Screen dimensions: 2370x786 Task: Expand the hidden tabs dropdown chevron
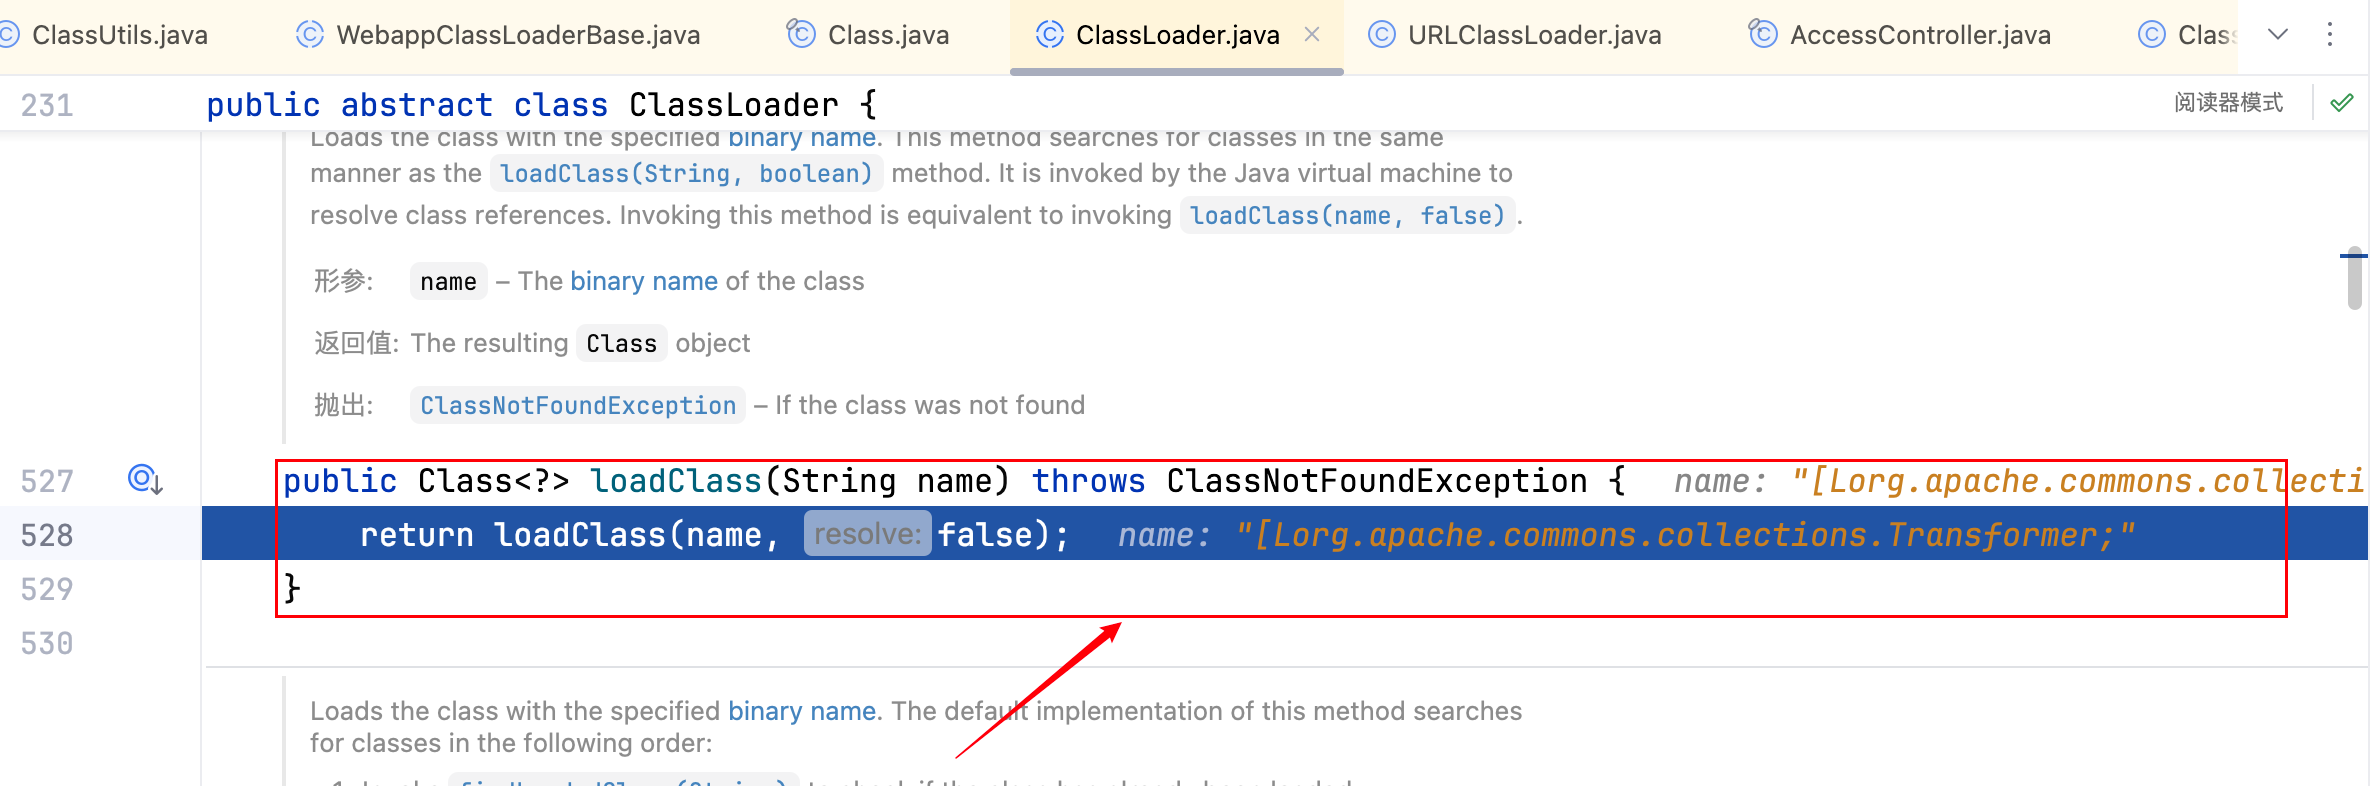(x=2278, y=35)
